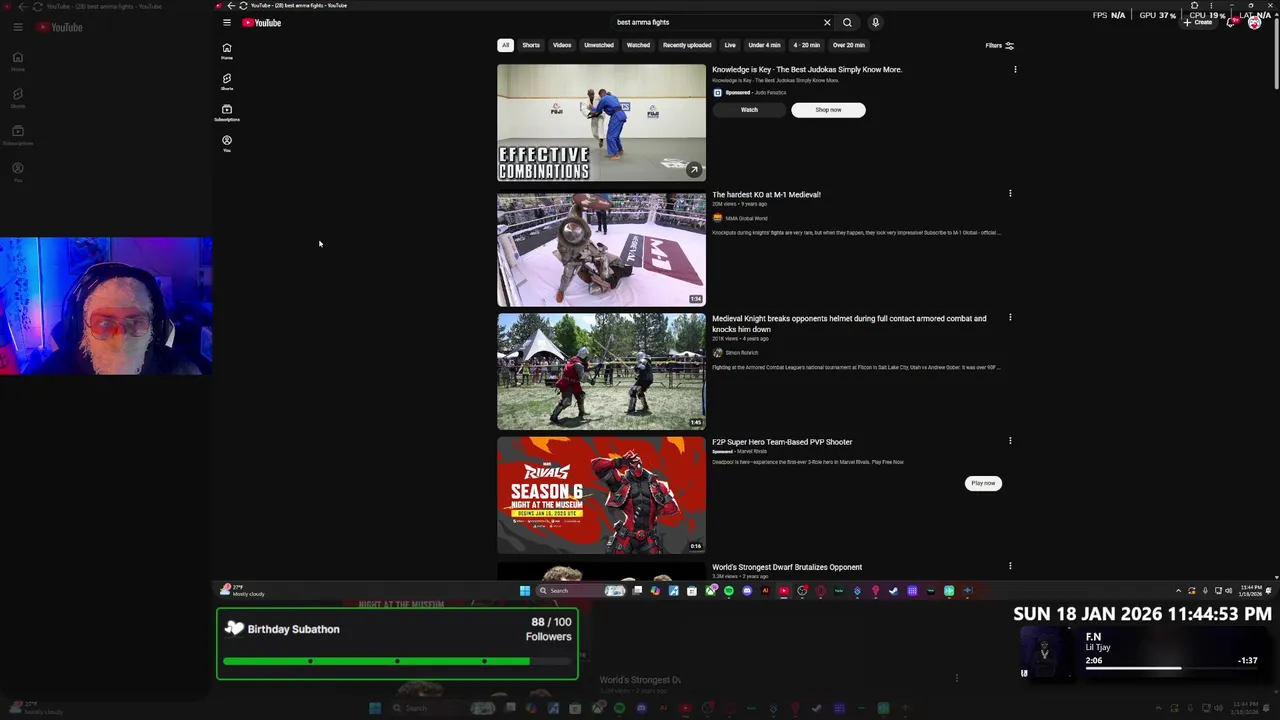This screenshot has width=1280, height=720.
Task: Click the Windows taskbar Search box
Action: click(581, 591)
